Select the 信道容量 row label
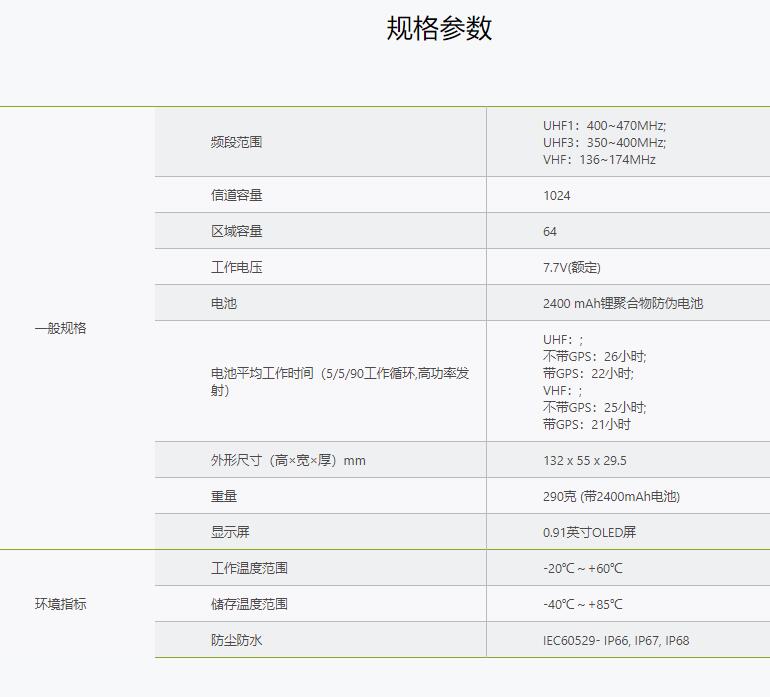This screenshot has width=770, height=697. pos(236,195)
